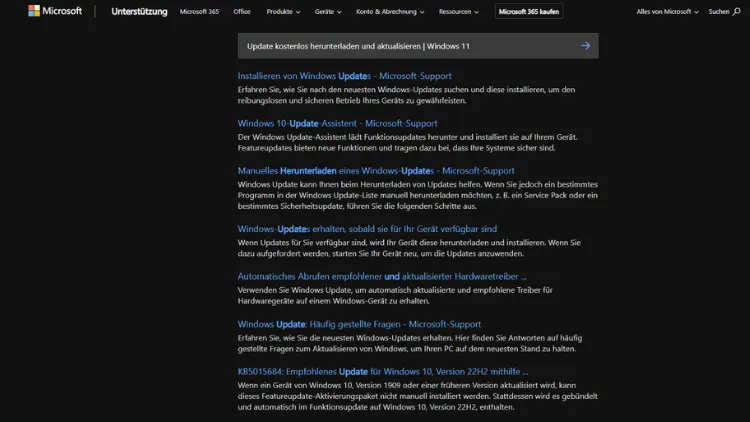This screenshot has height=422, width=750.
Task: Open Windows 10-Update-Assistent result
Action: (337, 123)
